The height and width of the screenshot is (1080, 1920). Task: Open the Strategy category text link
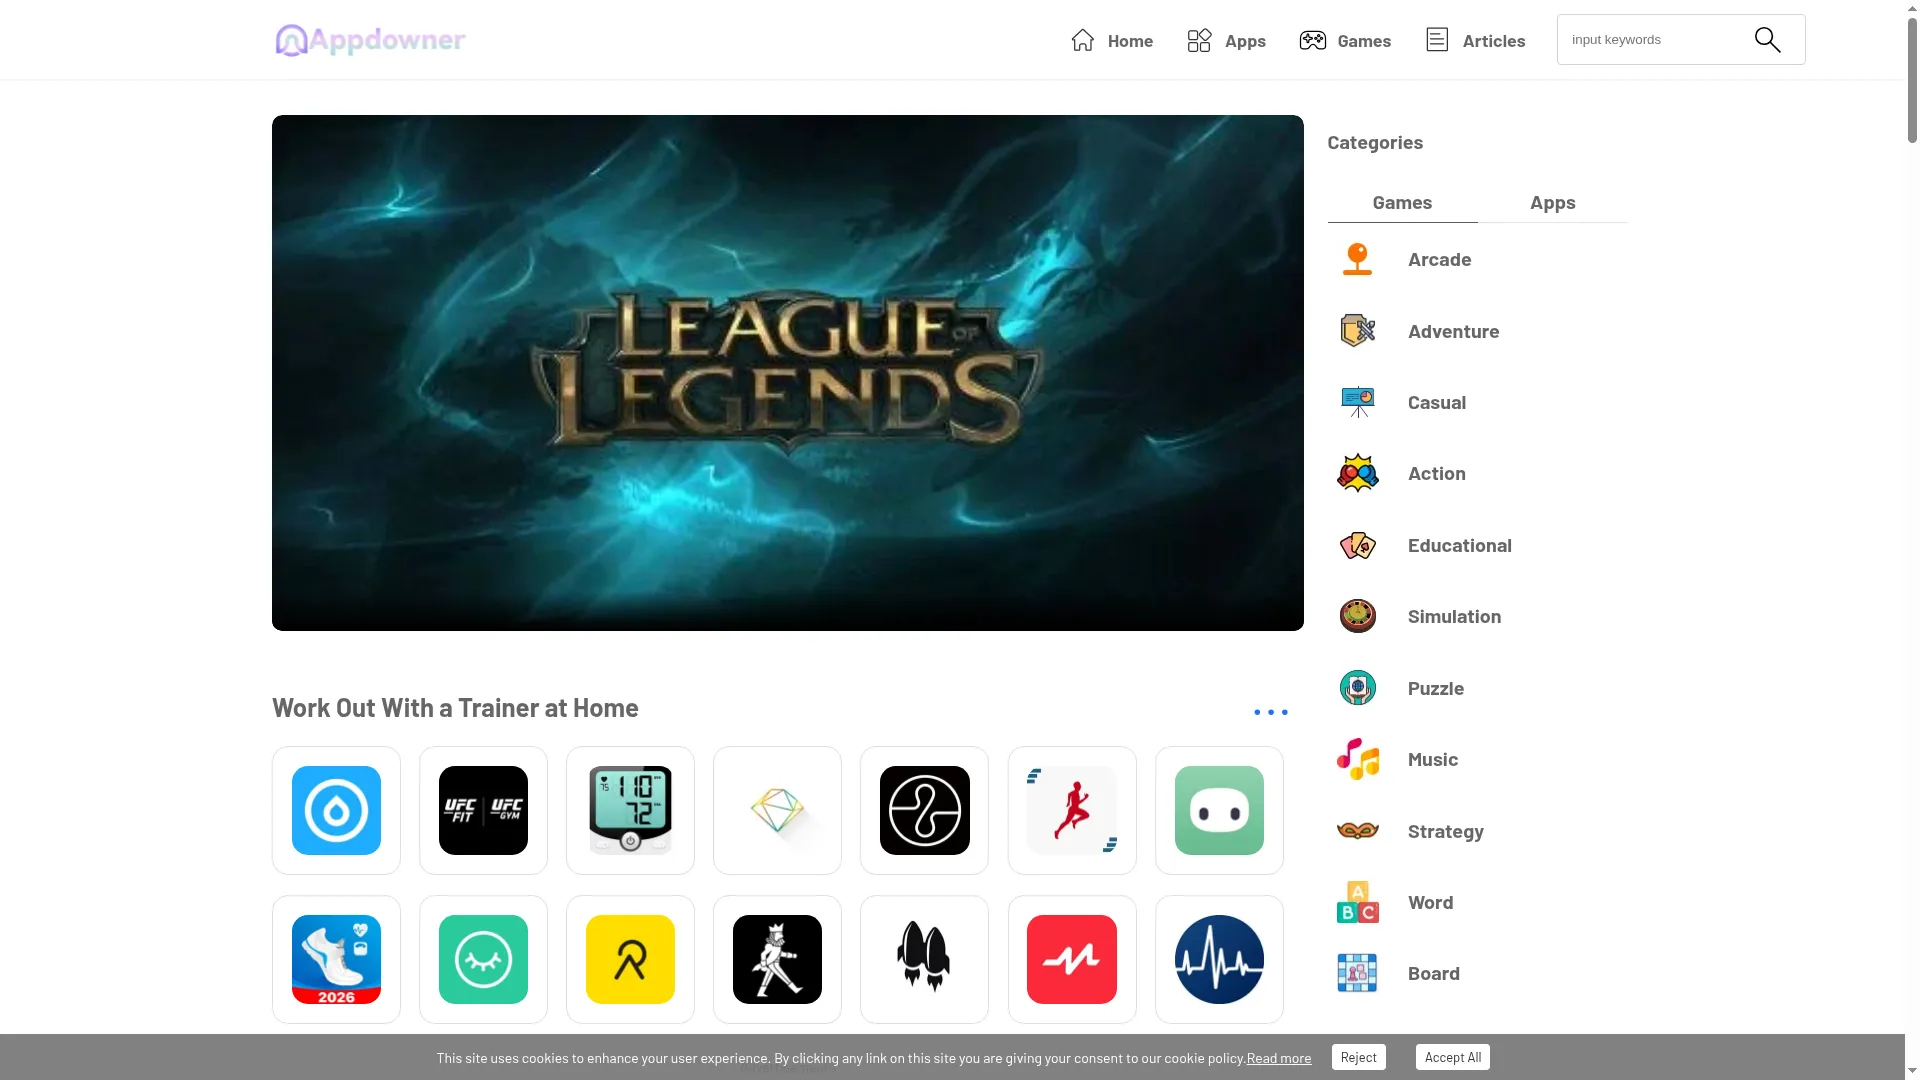click(1445, 831)
